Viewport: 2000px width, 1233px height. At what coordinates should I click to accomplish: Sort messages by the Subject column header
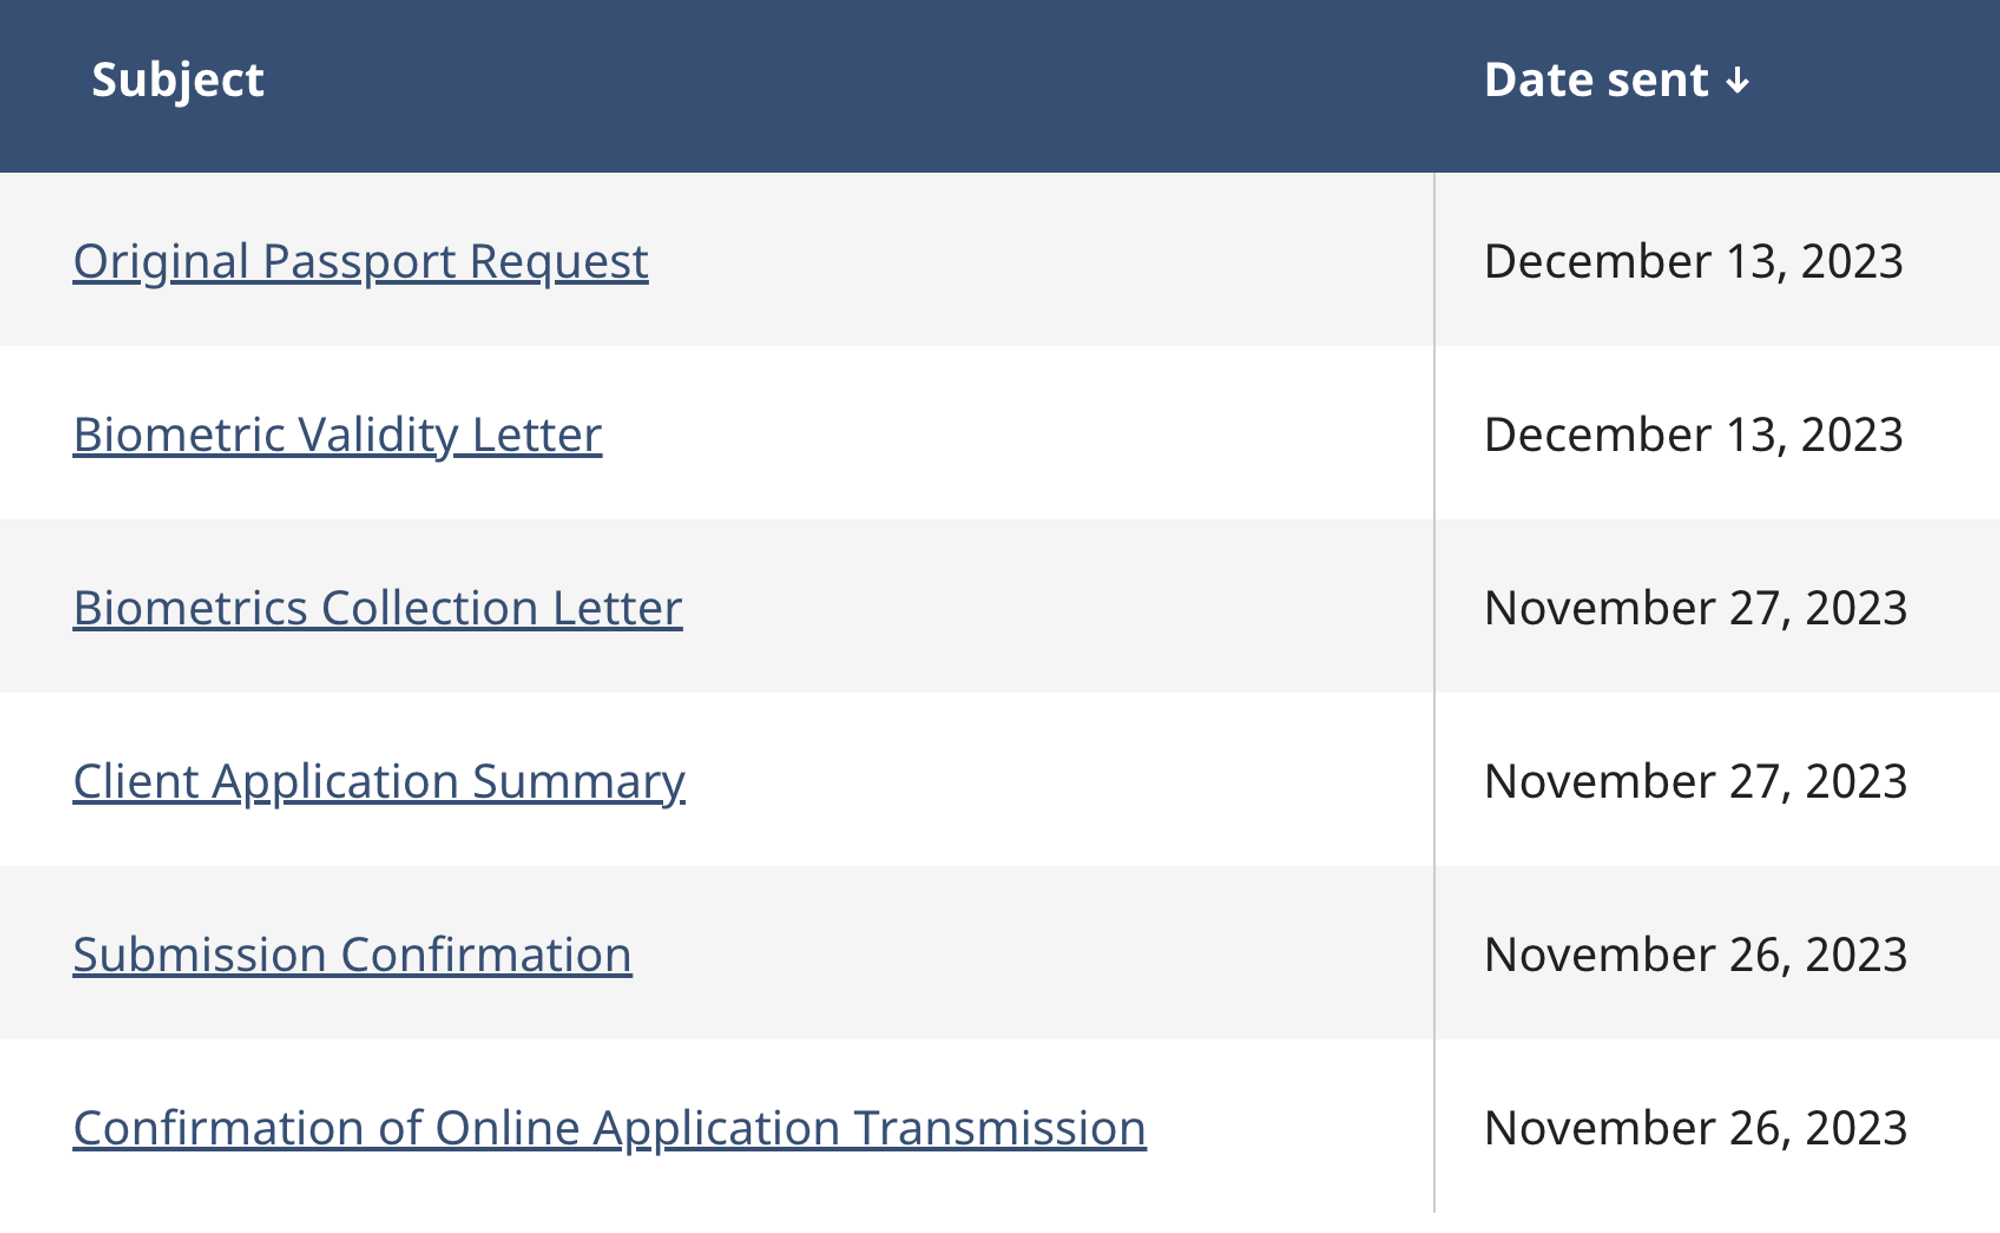point(177,80)
